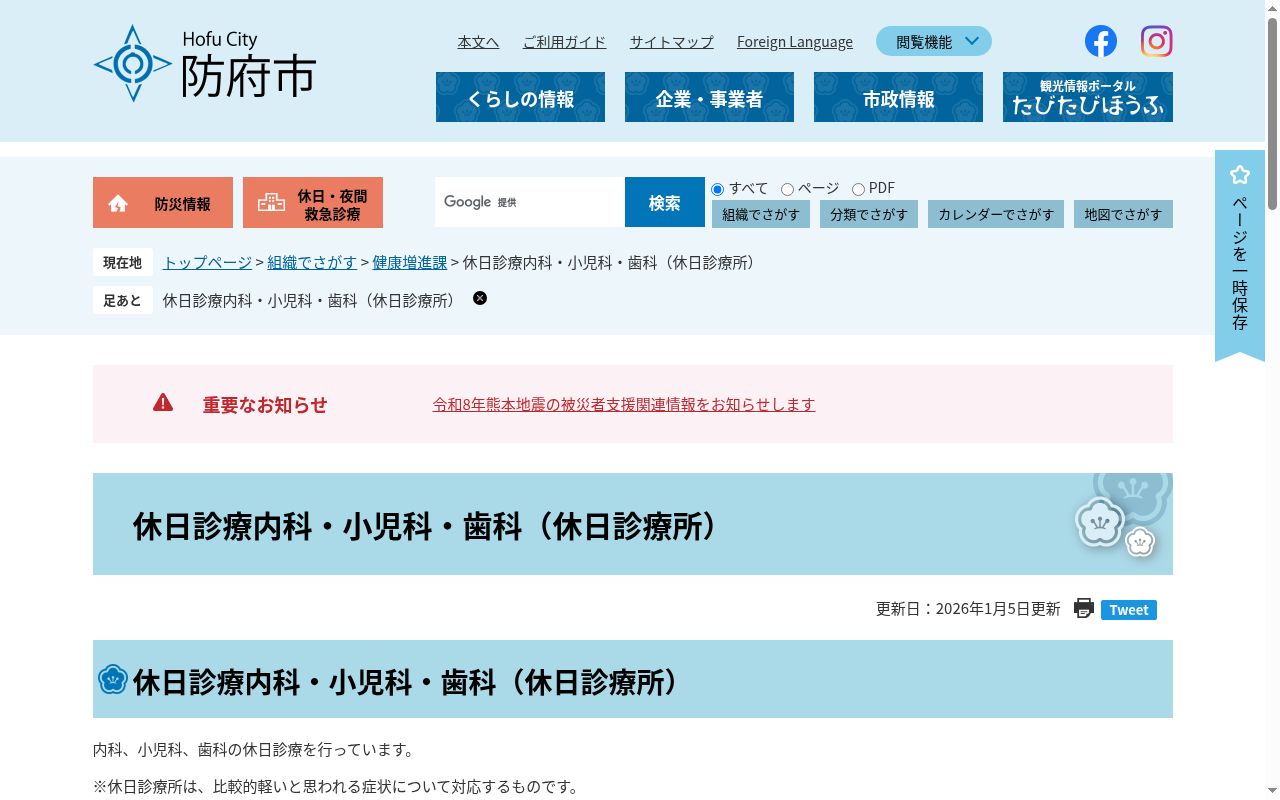Open the 企業・事業者 menu
The image size is (1280, 800).
[709, 97]
